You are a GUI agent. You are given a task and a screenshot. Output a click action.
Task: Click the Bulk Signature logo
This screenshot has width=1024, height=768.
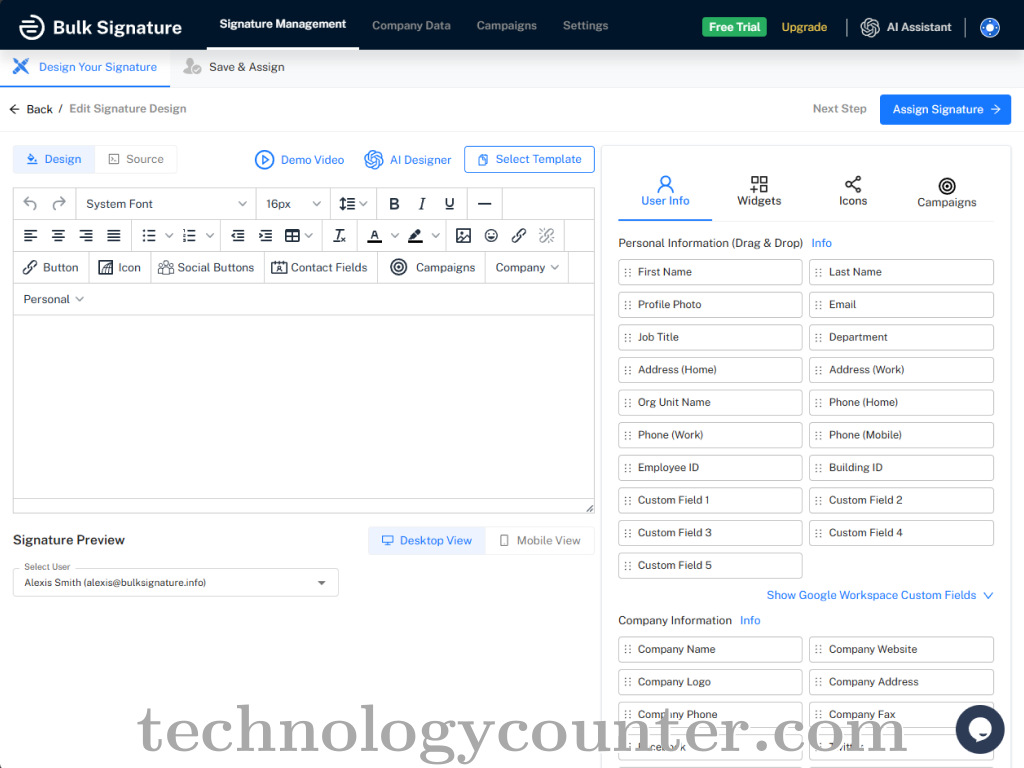101,27
